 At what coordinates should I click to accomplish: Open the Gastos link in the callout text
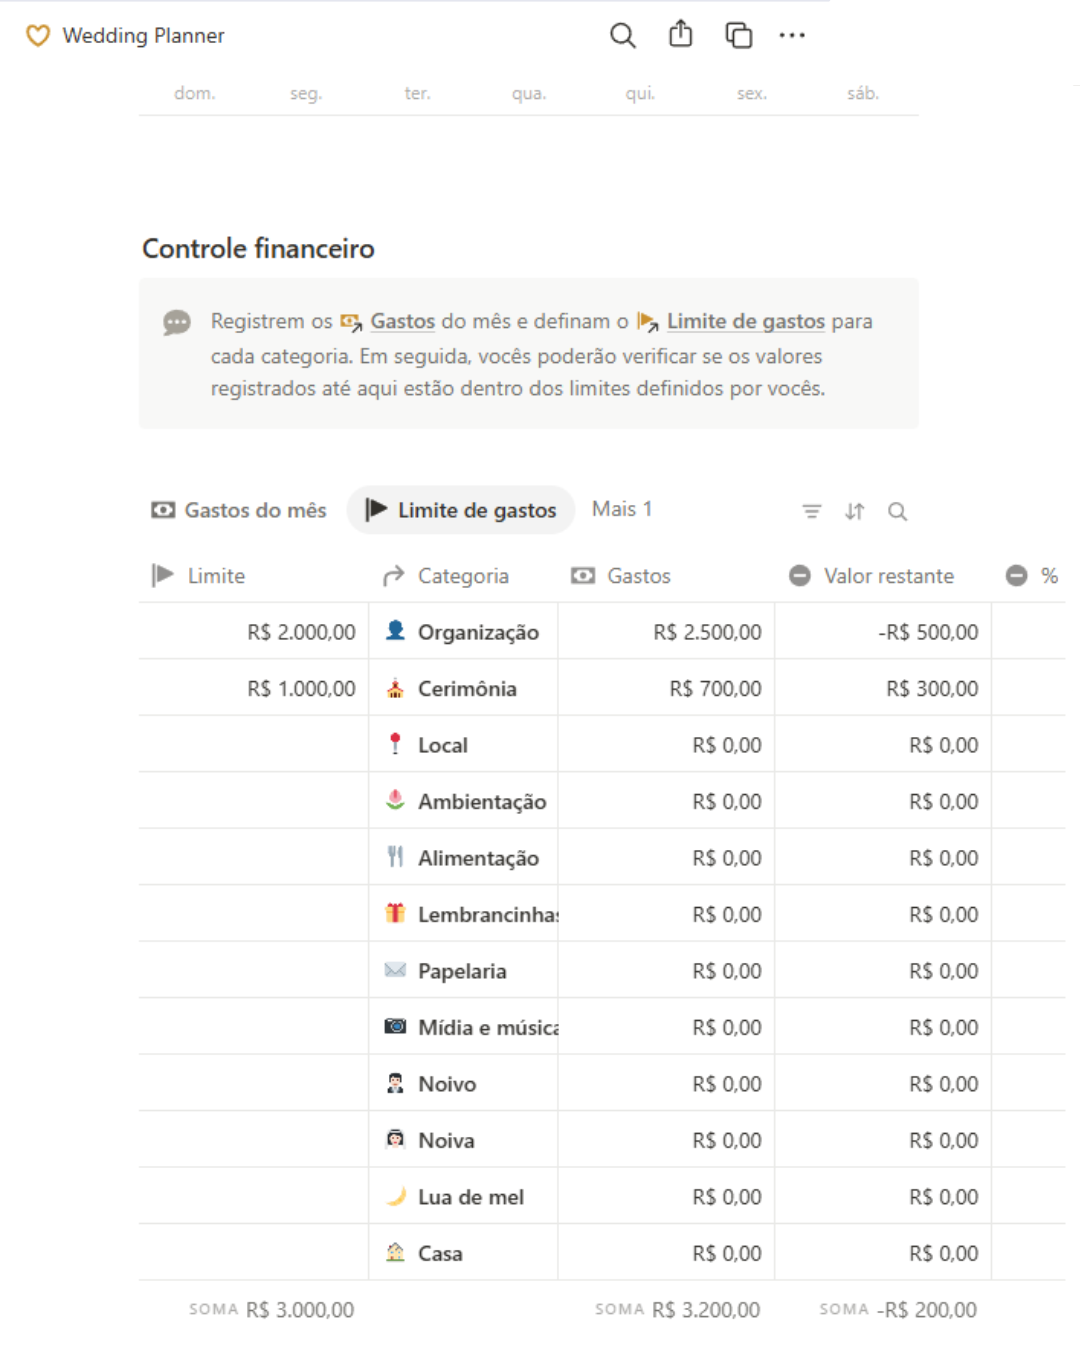pos(401,321)
